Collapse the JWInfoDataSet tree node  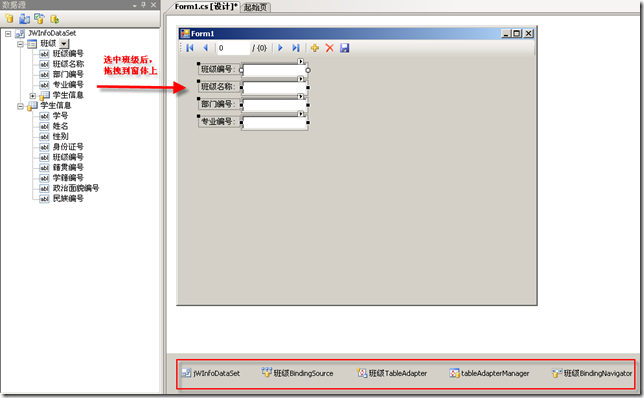tap(8, 34)
